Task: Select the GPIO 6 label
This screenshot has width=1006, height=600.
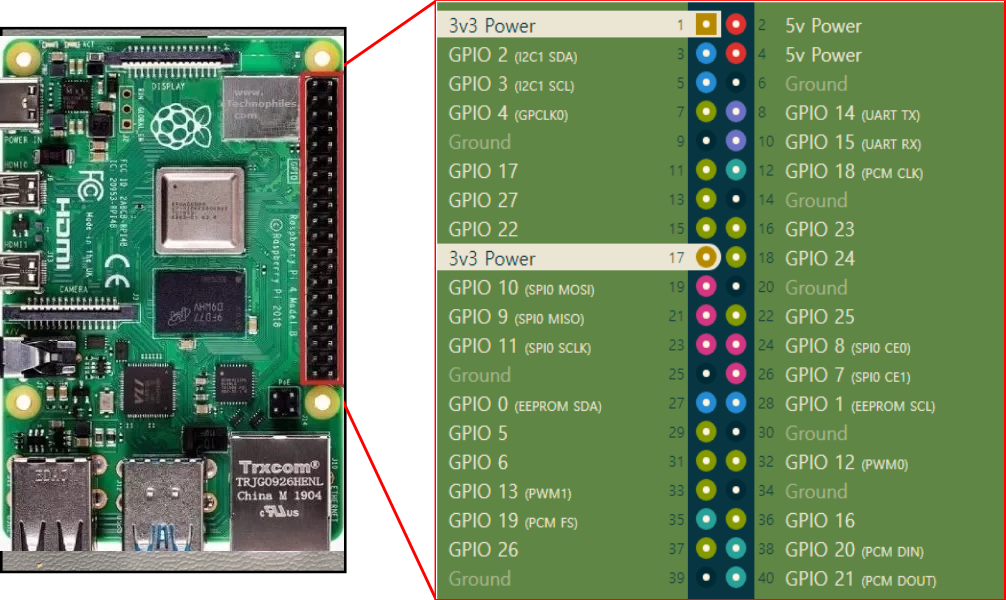Action: [478, 462]
